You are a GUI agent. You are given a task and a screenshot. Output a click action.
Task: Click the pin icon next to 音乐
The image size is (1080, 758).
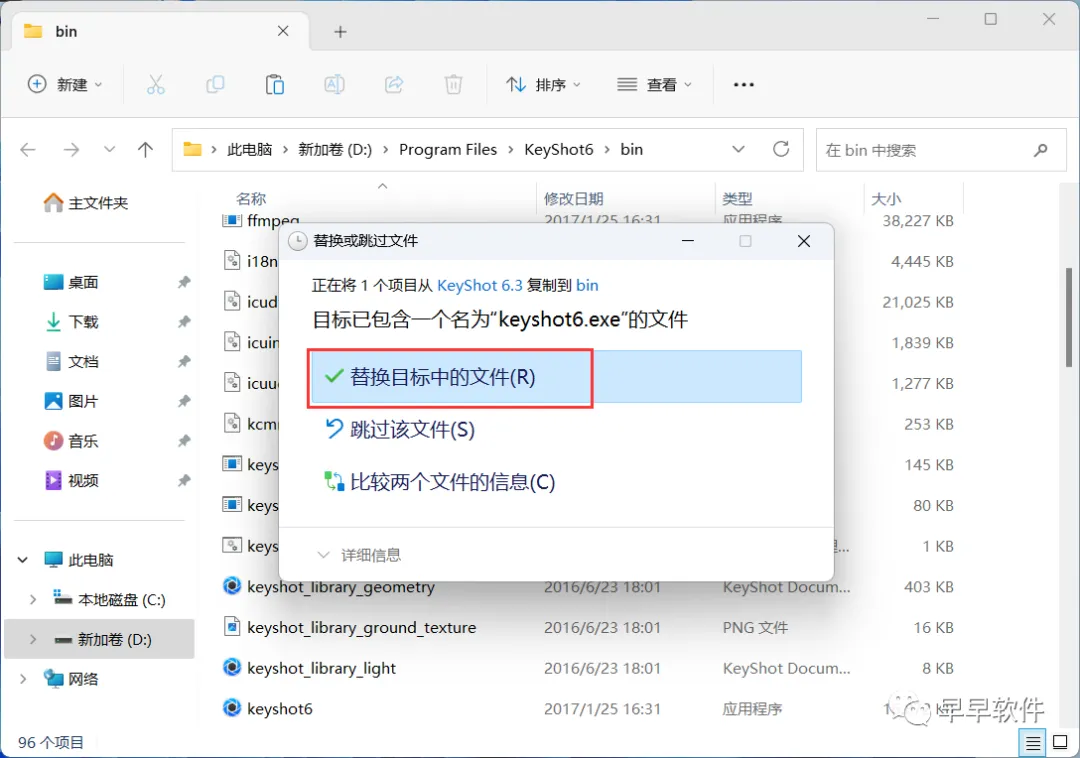184,441
